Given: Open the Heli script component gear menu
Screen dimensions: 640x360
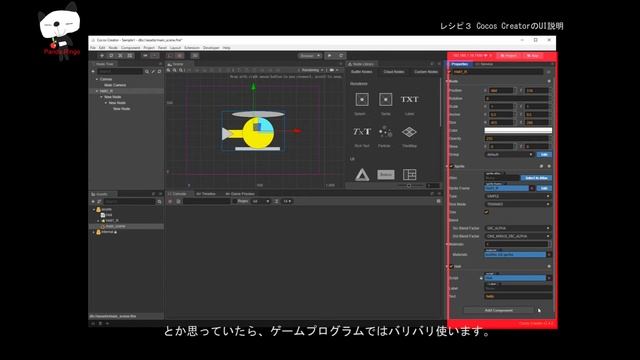Looking at the screenshot, I should click(549, 267).
